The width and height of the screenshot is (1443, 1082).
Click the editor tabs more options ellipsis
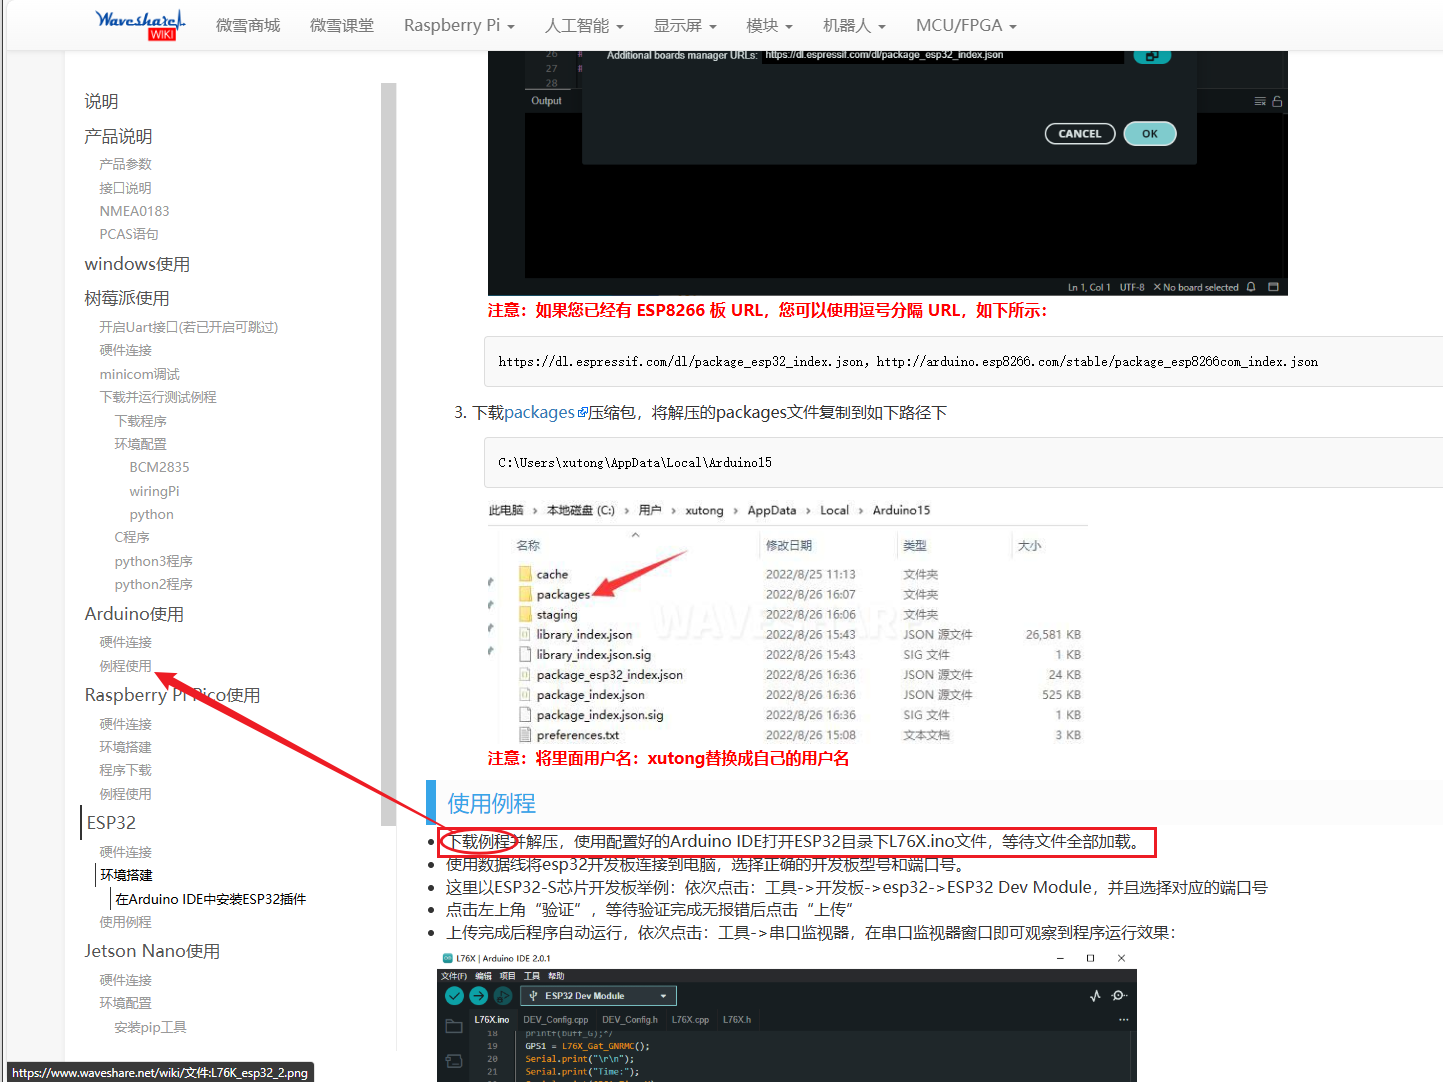(1123, 1020)
